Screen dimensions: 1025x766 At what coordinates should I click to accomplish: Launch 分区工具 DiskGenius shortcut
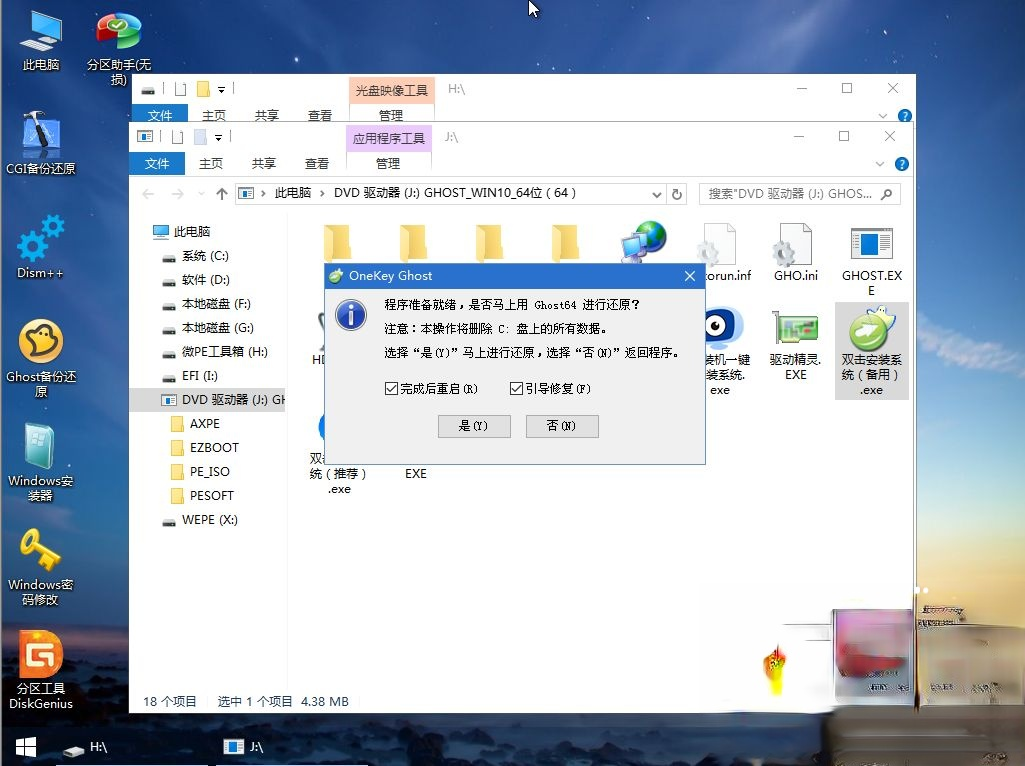point(41,670)
